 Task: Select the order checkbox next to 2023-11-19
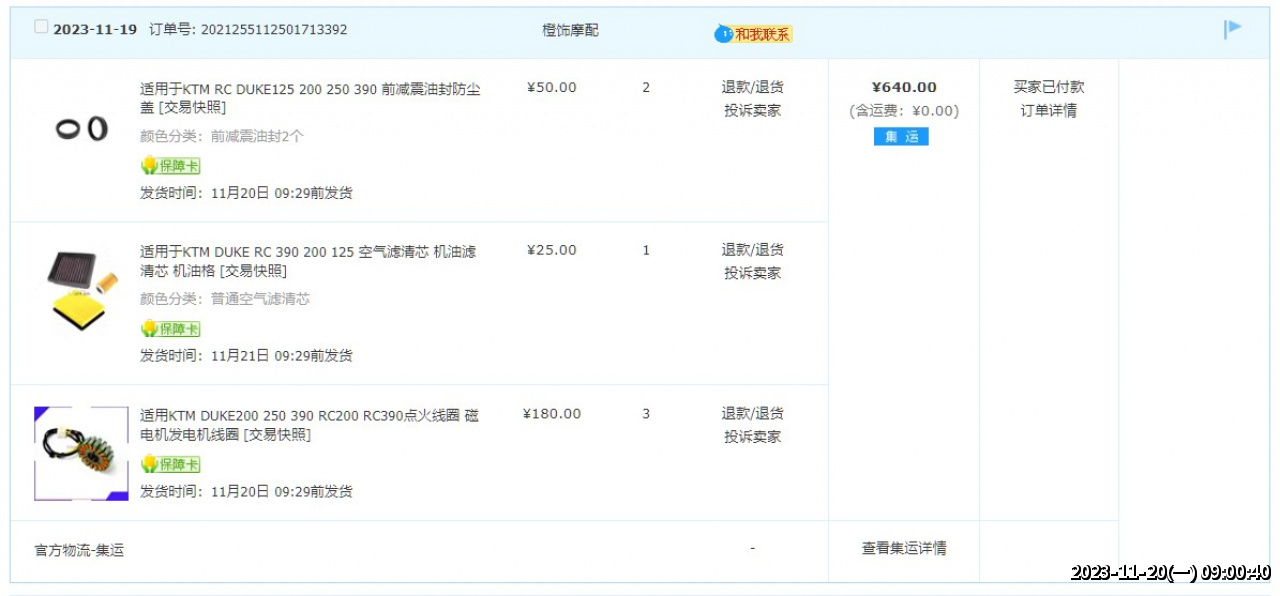[40, 25]
